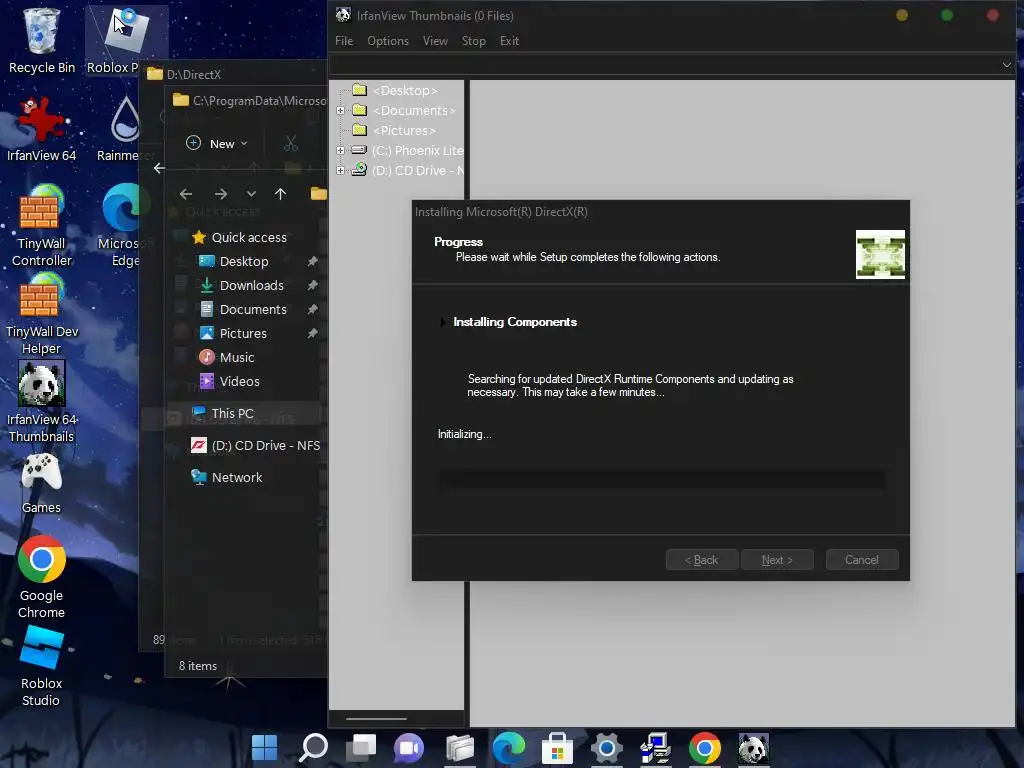Select Quick access in Explorer sidebar

pos(240,237)
